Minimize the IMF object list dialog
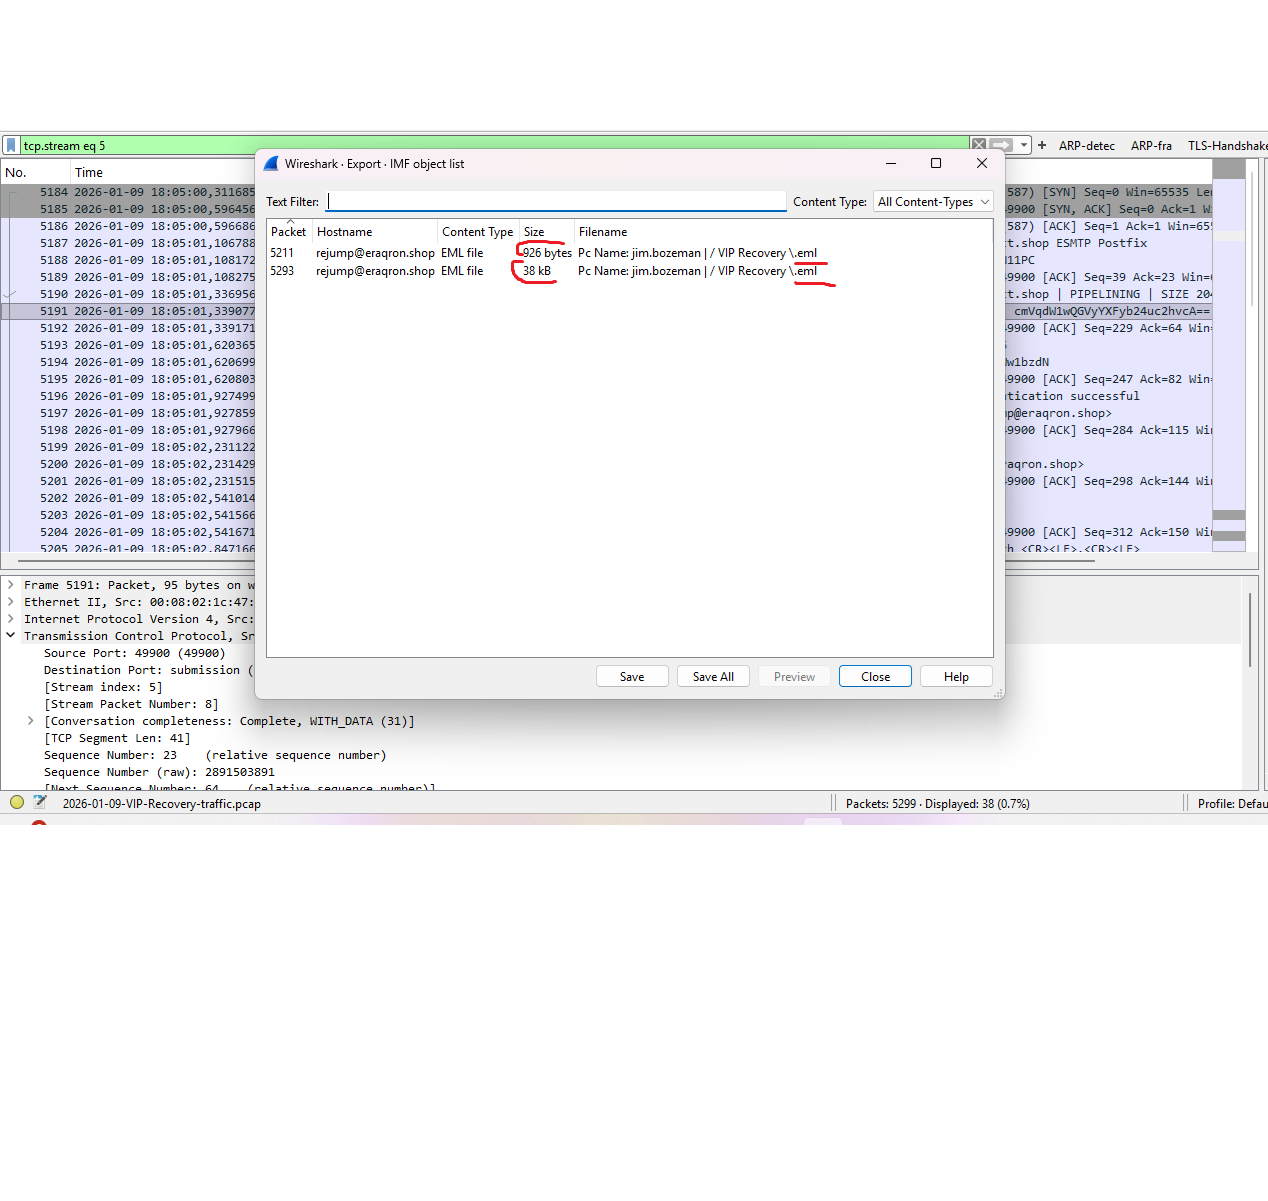Image resolution: width=1268 pixels, height=1201 pixels. (891, 163)
